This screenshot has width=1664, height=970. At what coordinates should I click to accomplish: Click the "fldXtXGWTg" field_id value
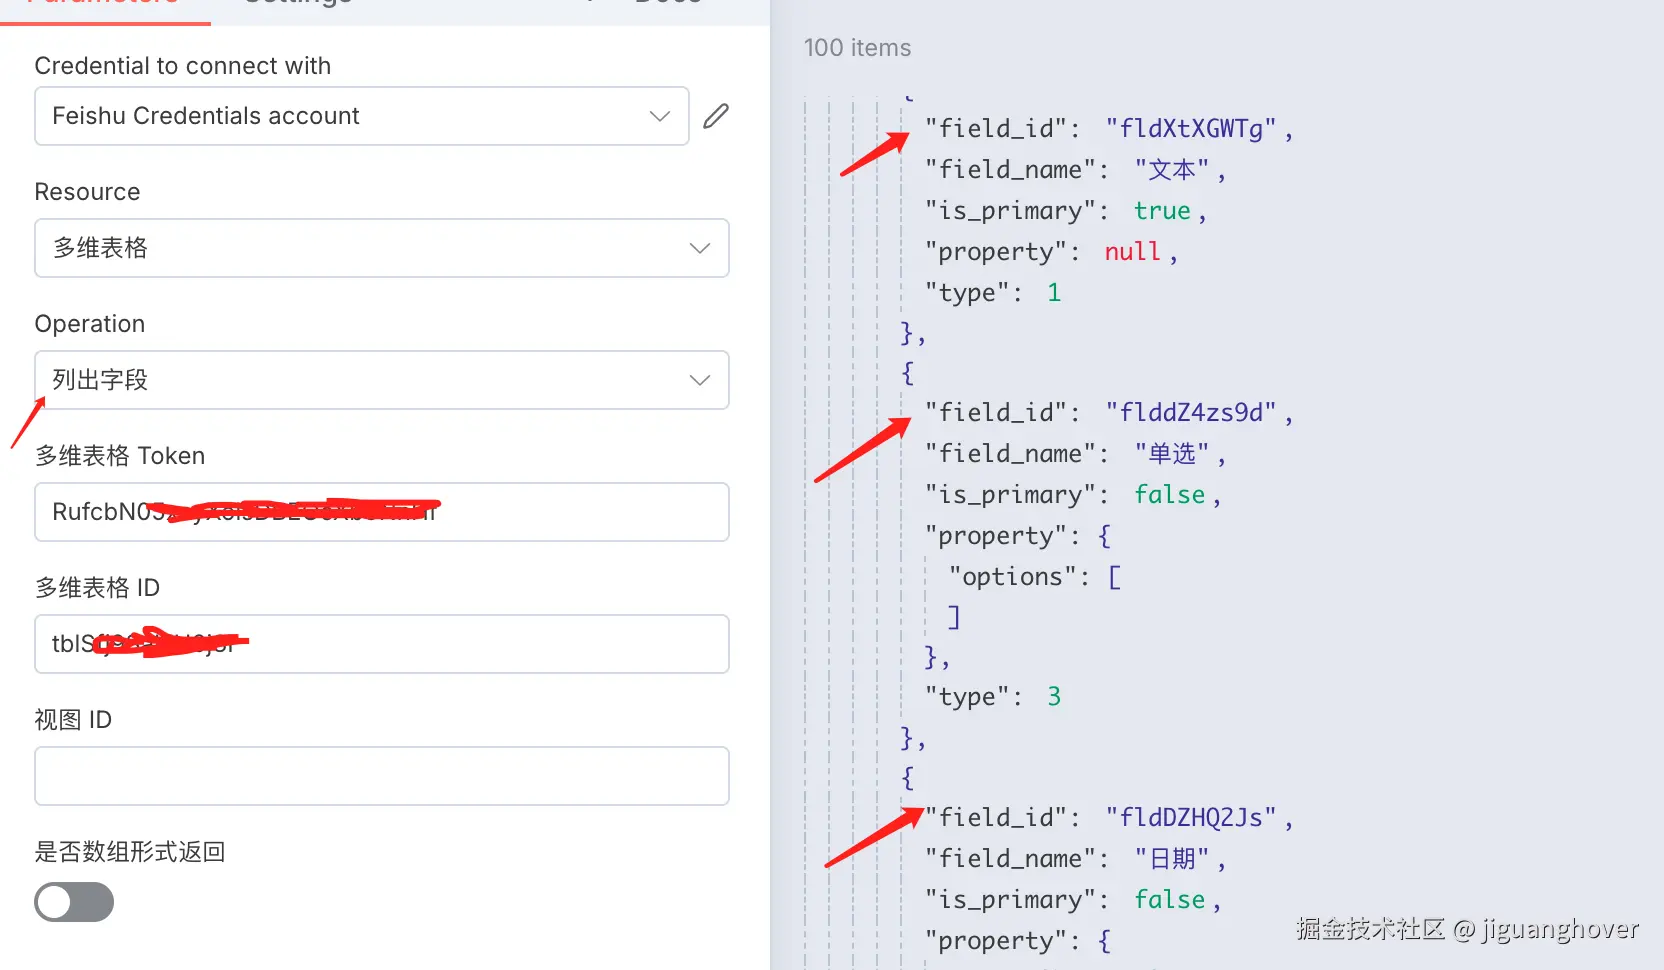(x=1190, y=129)
